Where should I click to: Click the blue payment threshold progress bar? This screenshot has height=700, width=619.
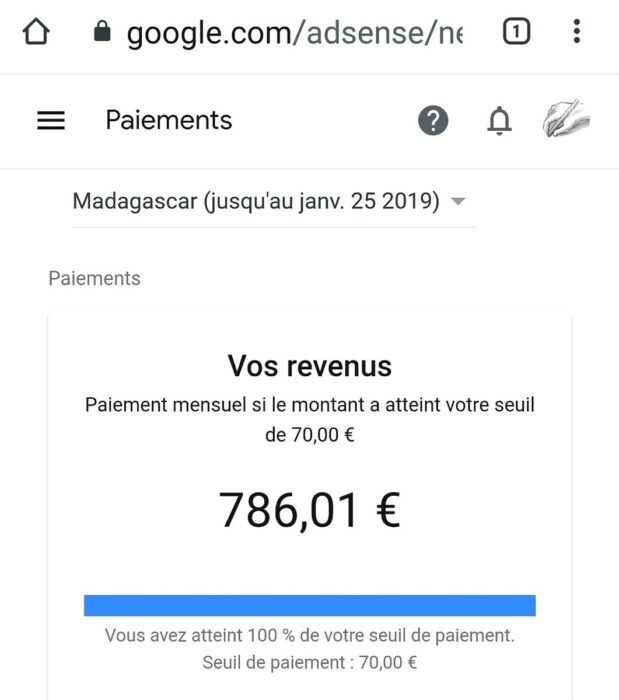click(310, 605)
